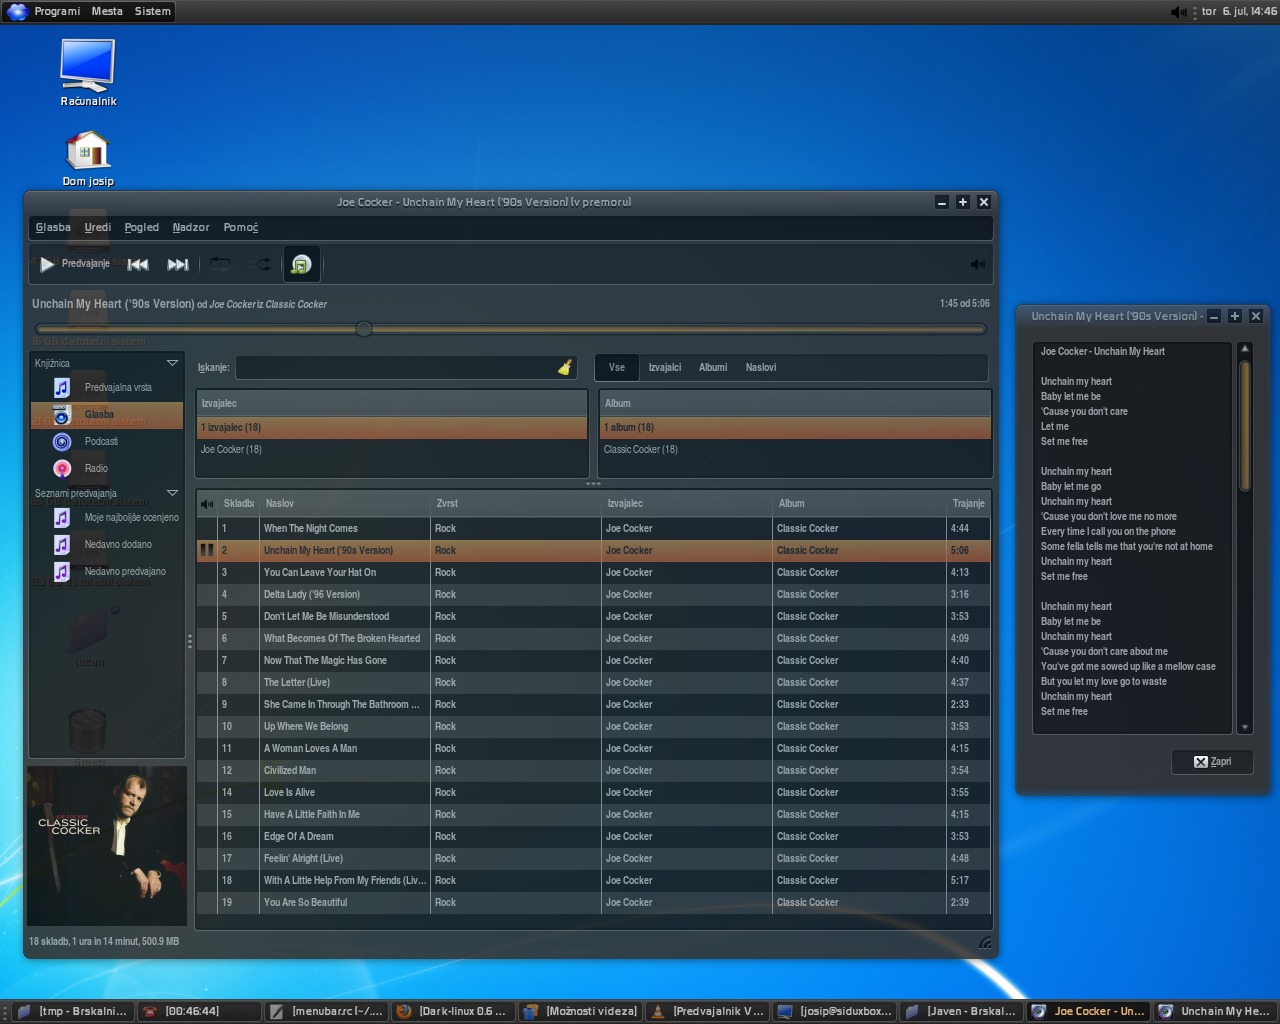Screen dimensions: 1280x1024
Task: Skip to the previous track
Action: coord(138,264)
